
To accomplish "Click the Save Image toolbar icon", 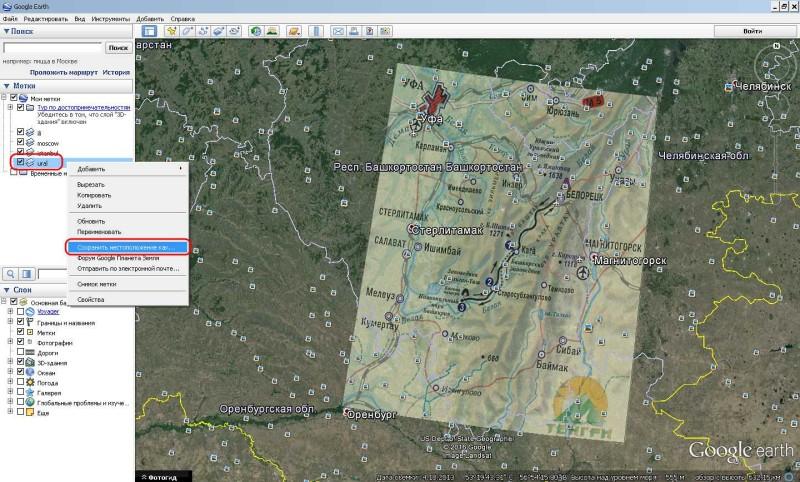I will pos(369,31).
